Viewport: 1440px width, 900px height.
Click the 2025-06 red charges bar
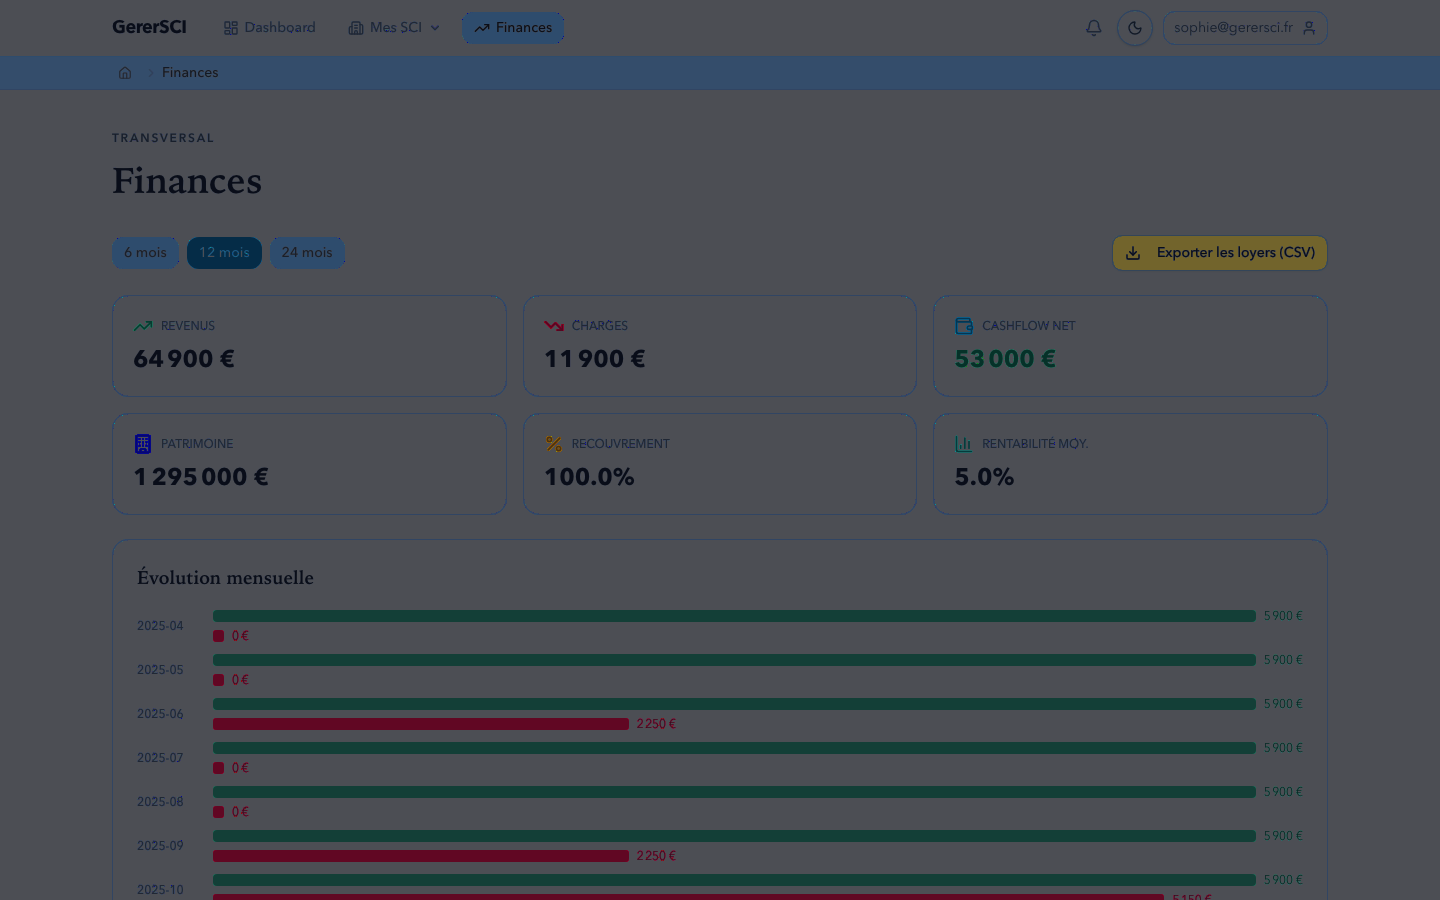[420, 724]
